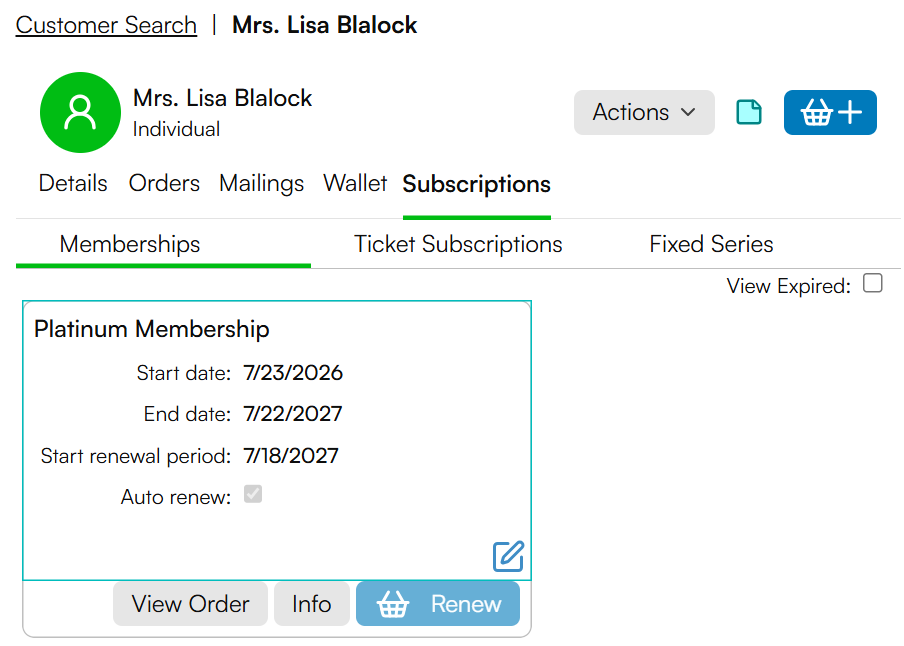Switch to the Details tab

click(x=73, y=183)
